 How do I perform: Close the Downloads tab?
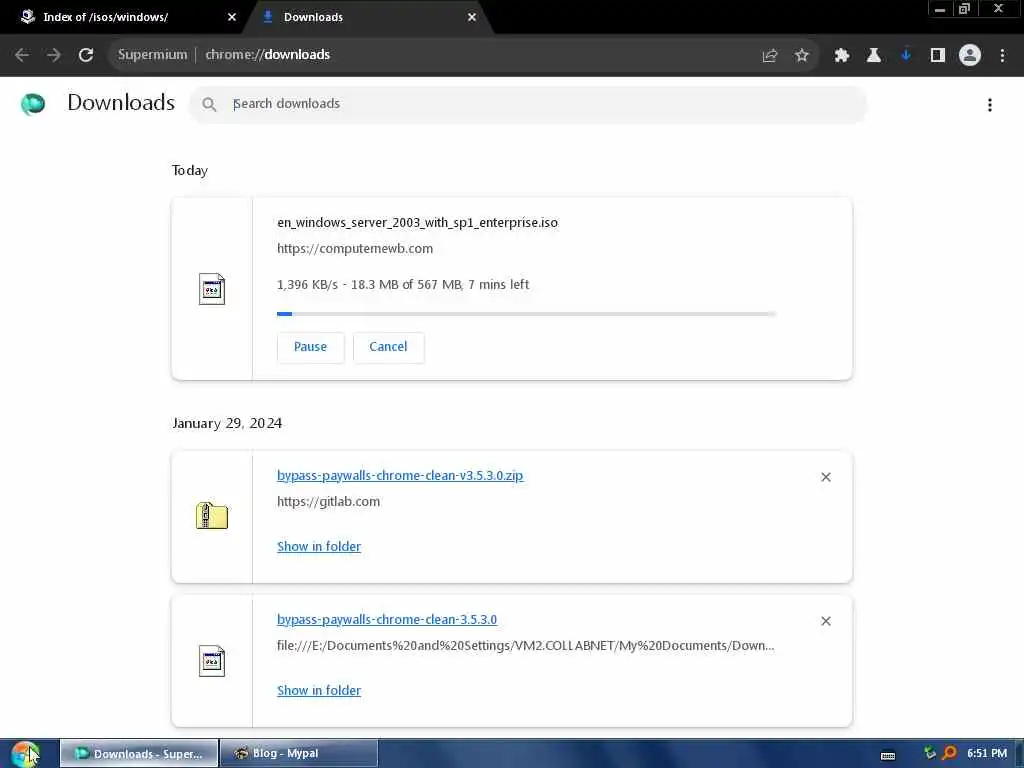tap(472, 17)
